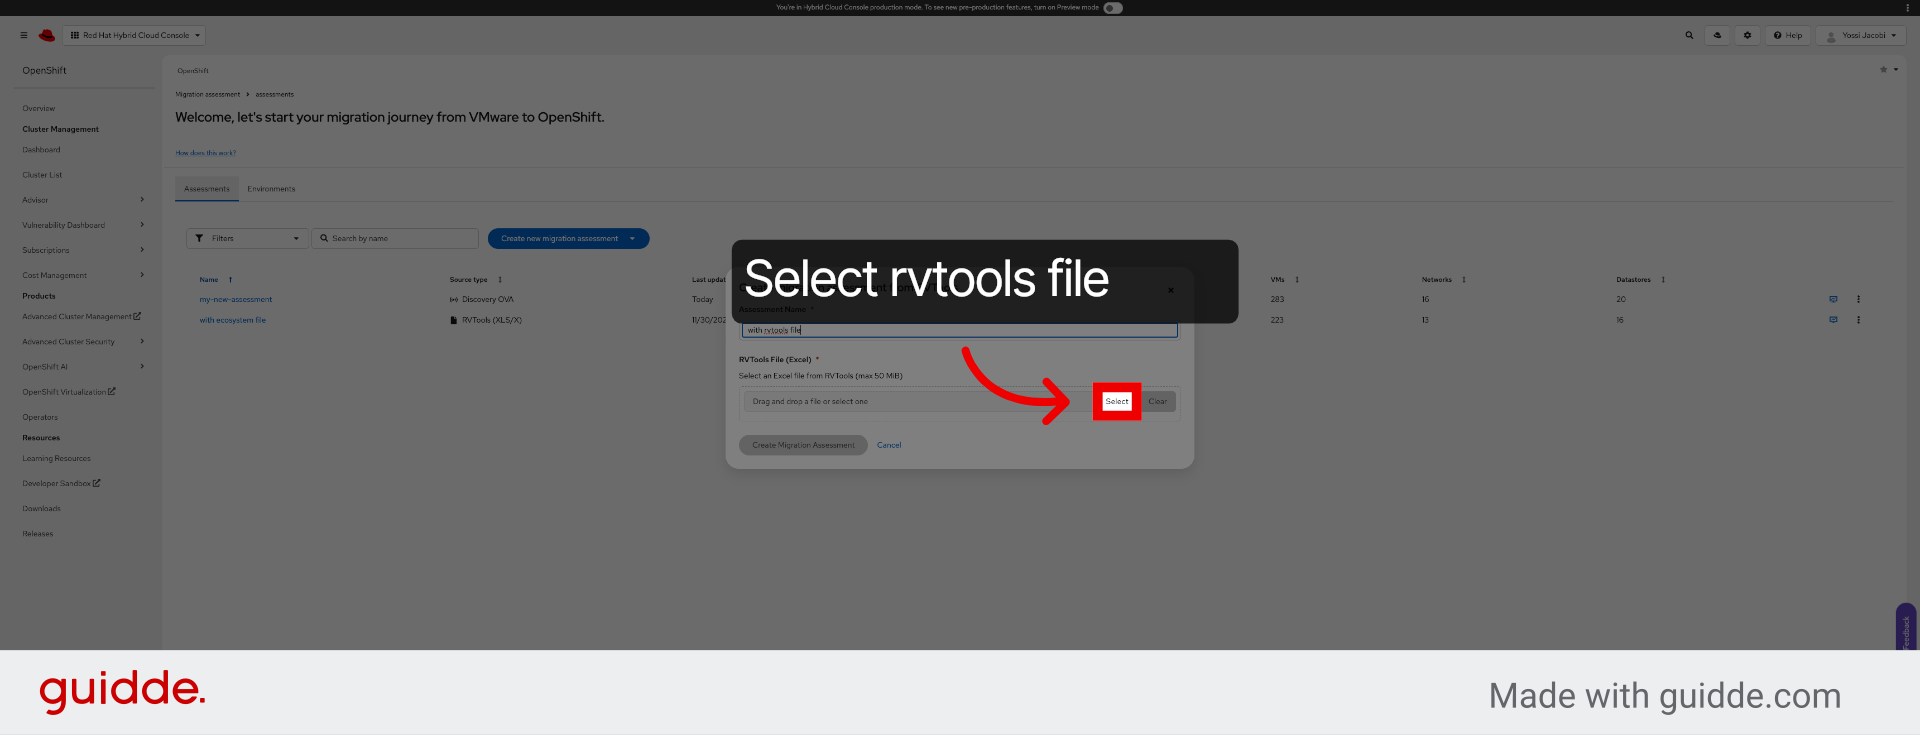This screenshot has width=1920, height=735.
Task: Click VMs value 223
Action: coord(1277,320)
